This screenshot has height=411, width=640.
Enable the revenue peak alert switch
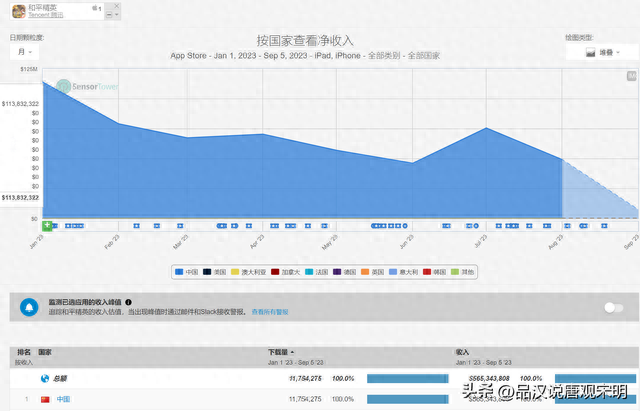click(x=613, y=307)
